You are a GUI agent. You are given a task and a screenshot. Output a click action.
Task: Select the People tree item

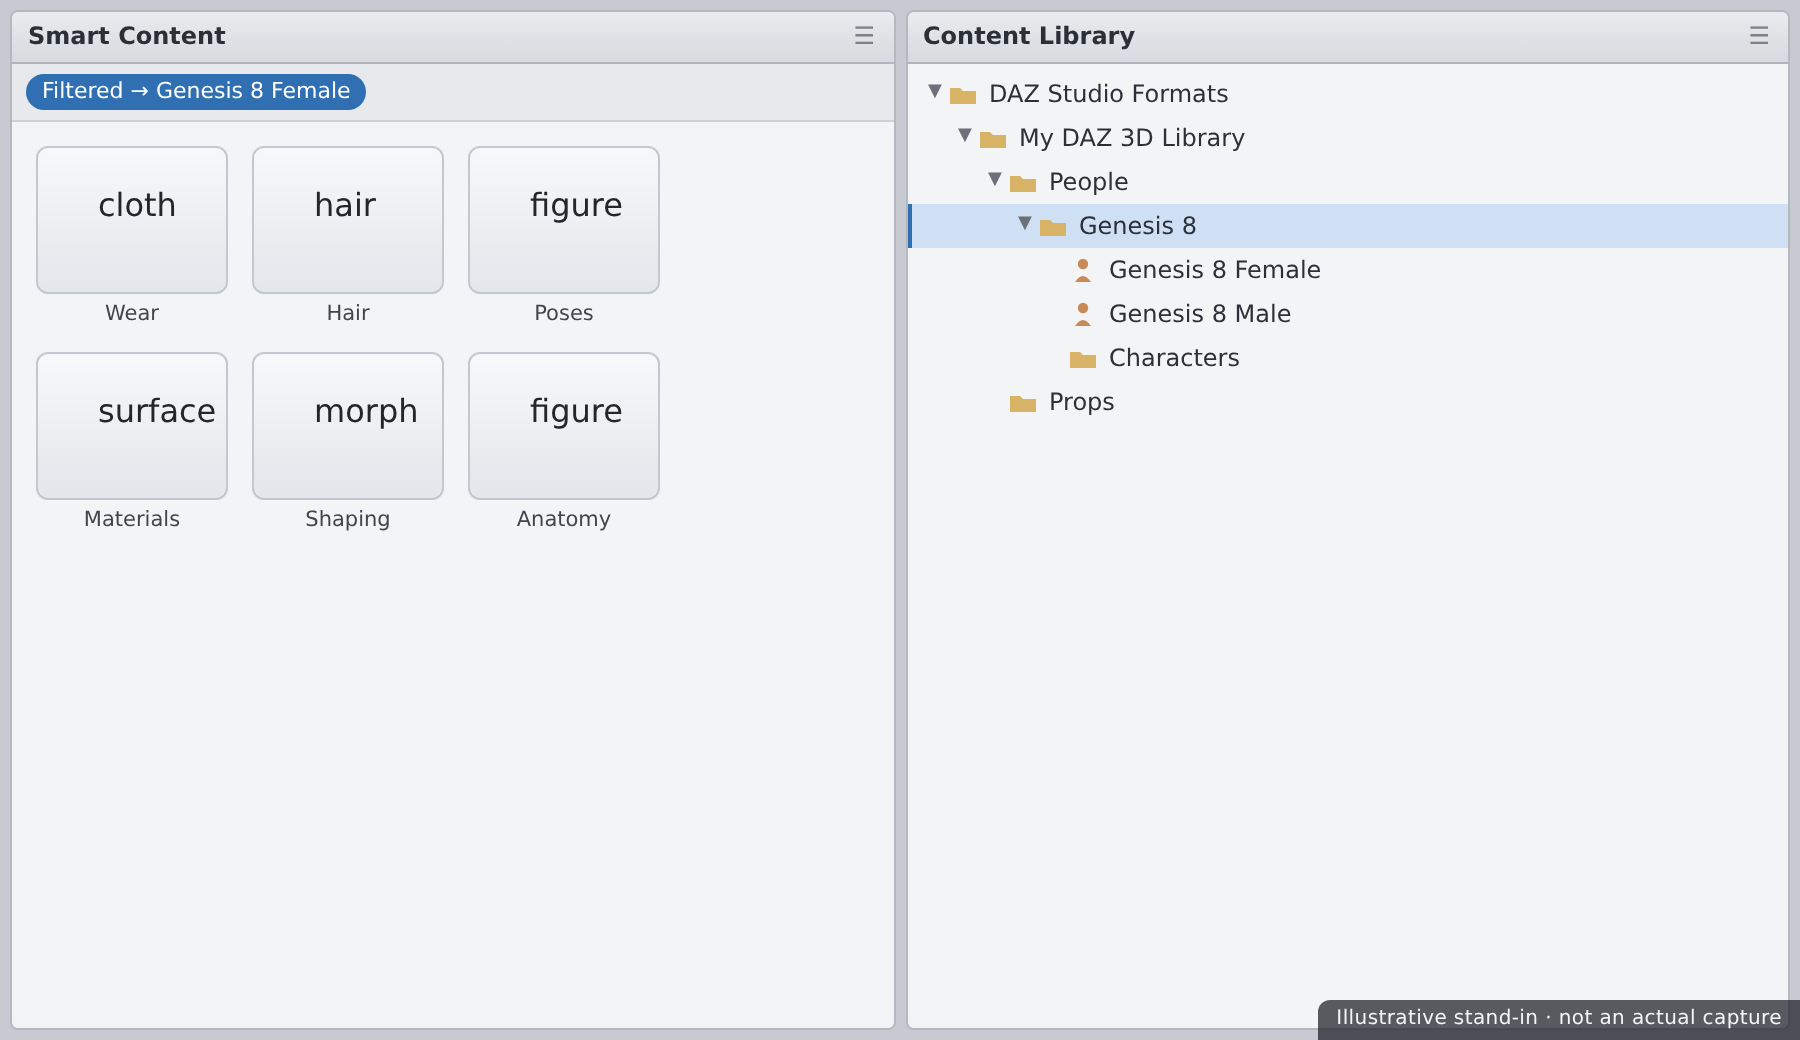pyautogui.click(x=1088, y=182)
